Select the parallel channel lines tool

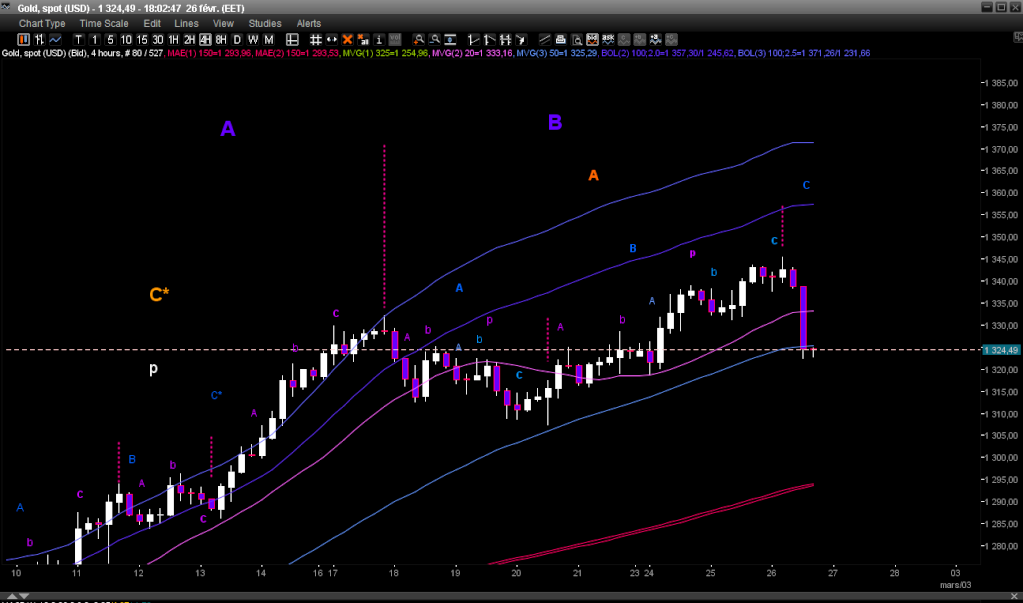point(545,39)
